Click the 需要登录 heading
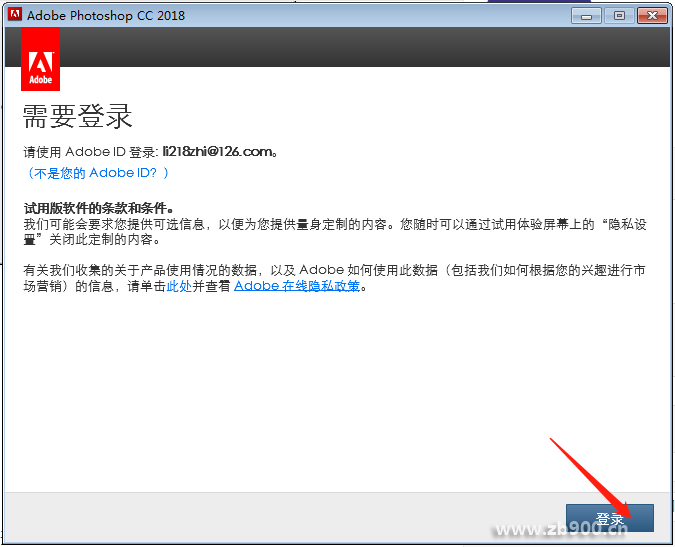The width and height of the screenshot is (675, 547). 78,116
